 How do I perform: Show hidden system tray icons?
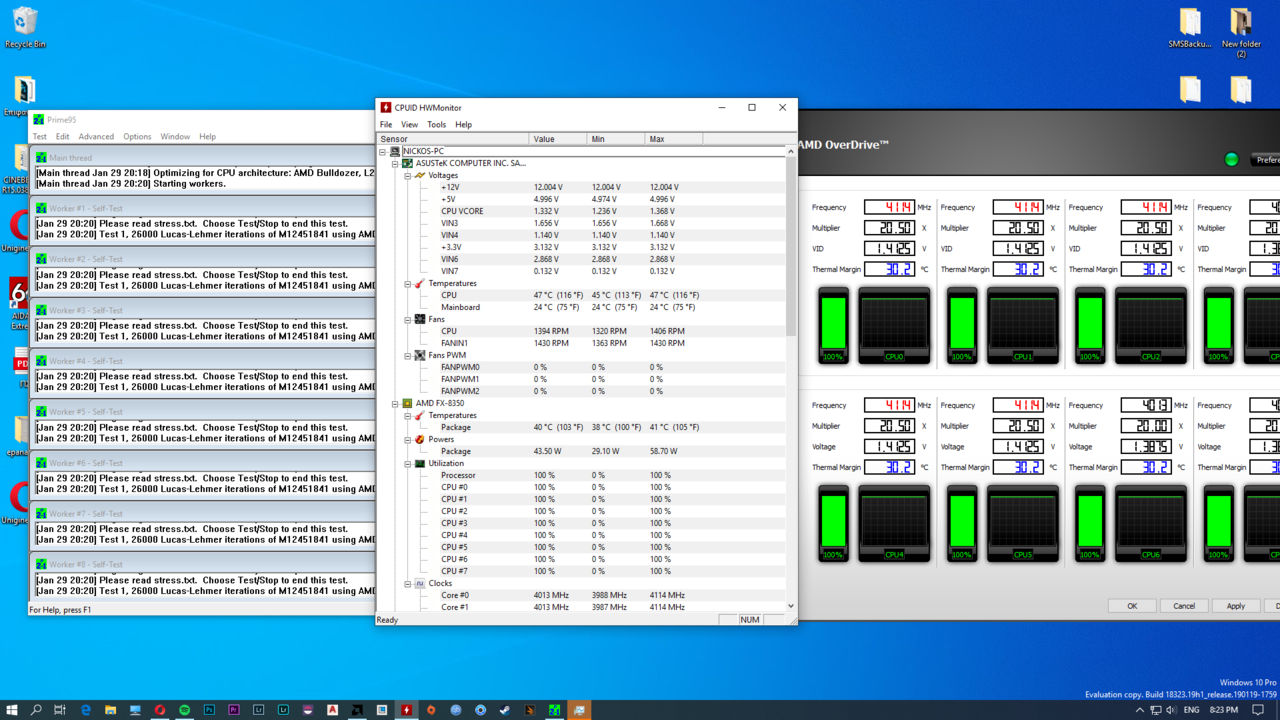point(1139,710)
